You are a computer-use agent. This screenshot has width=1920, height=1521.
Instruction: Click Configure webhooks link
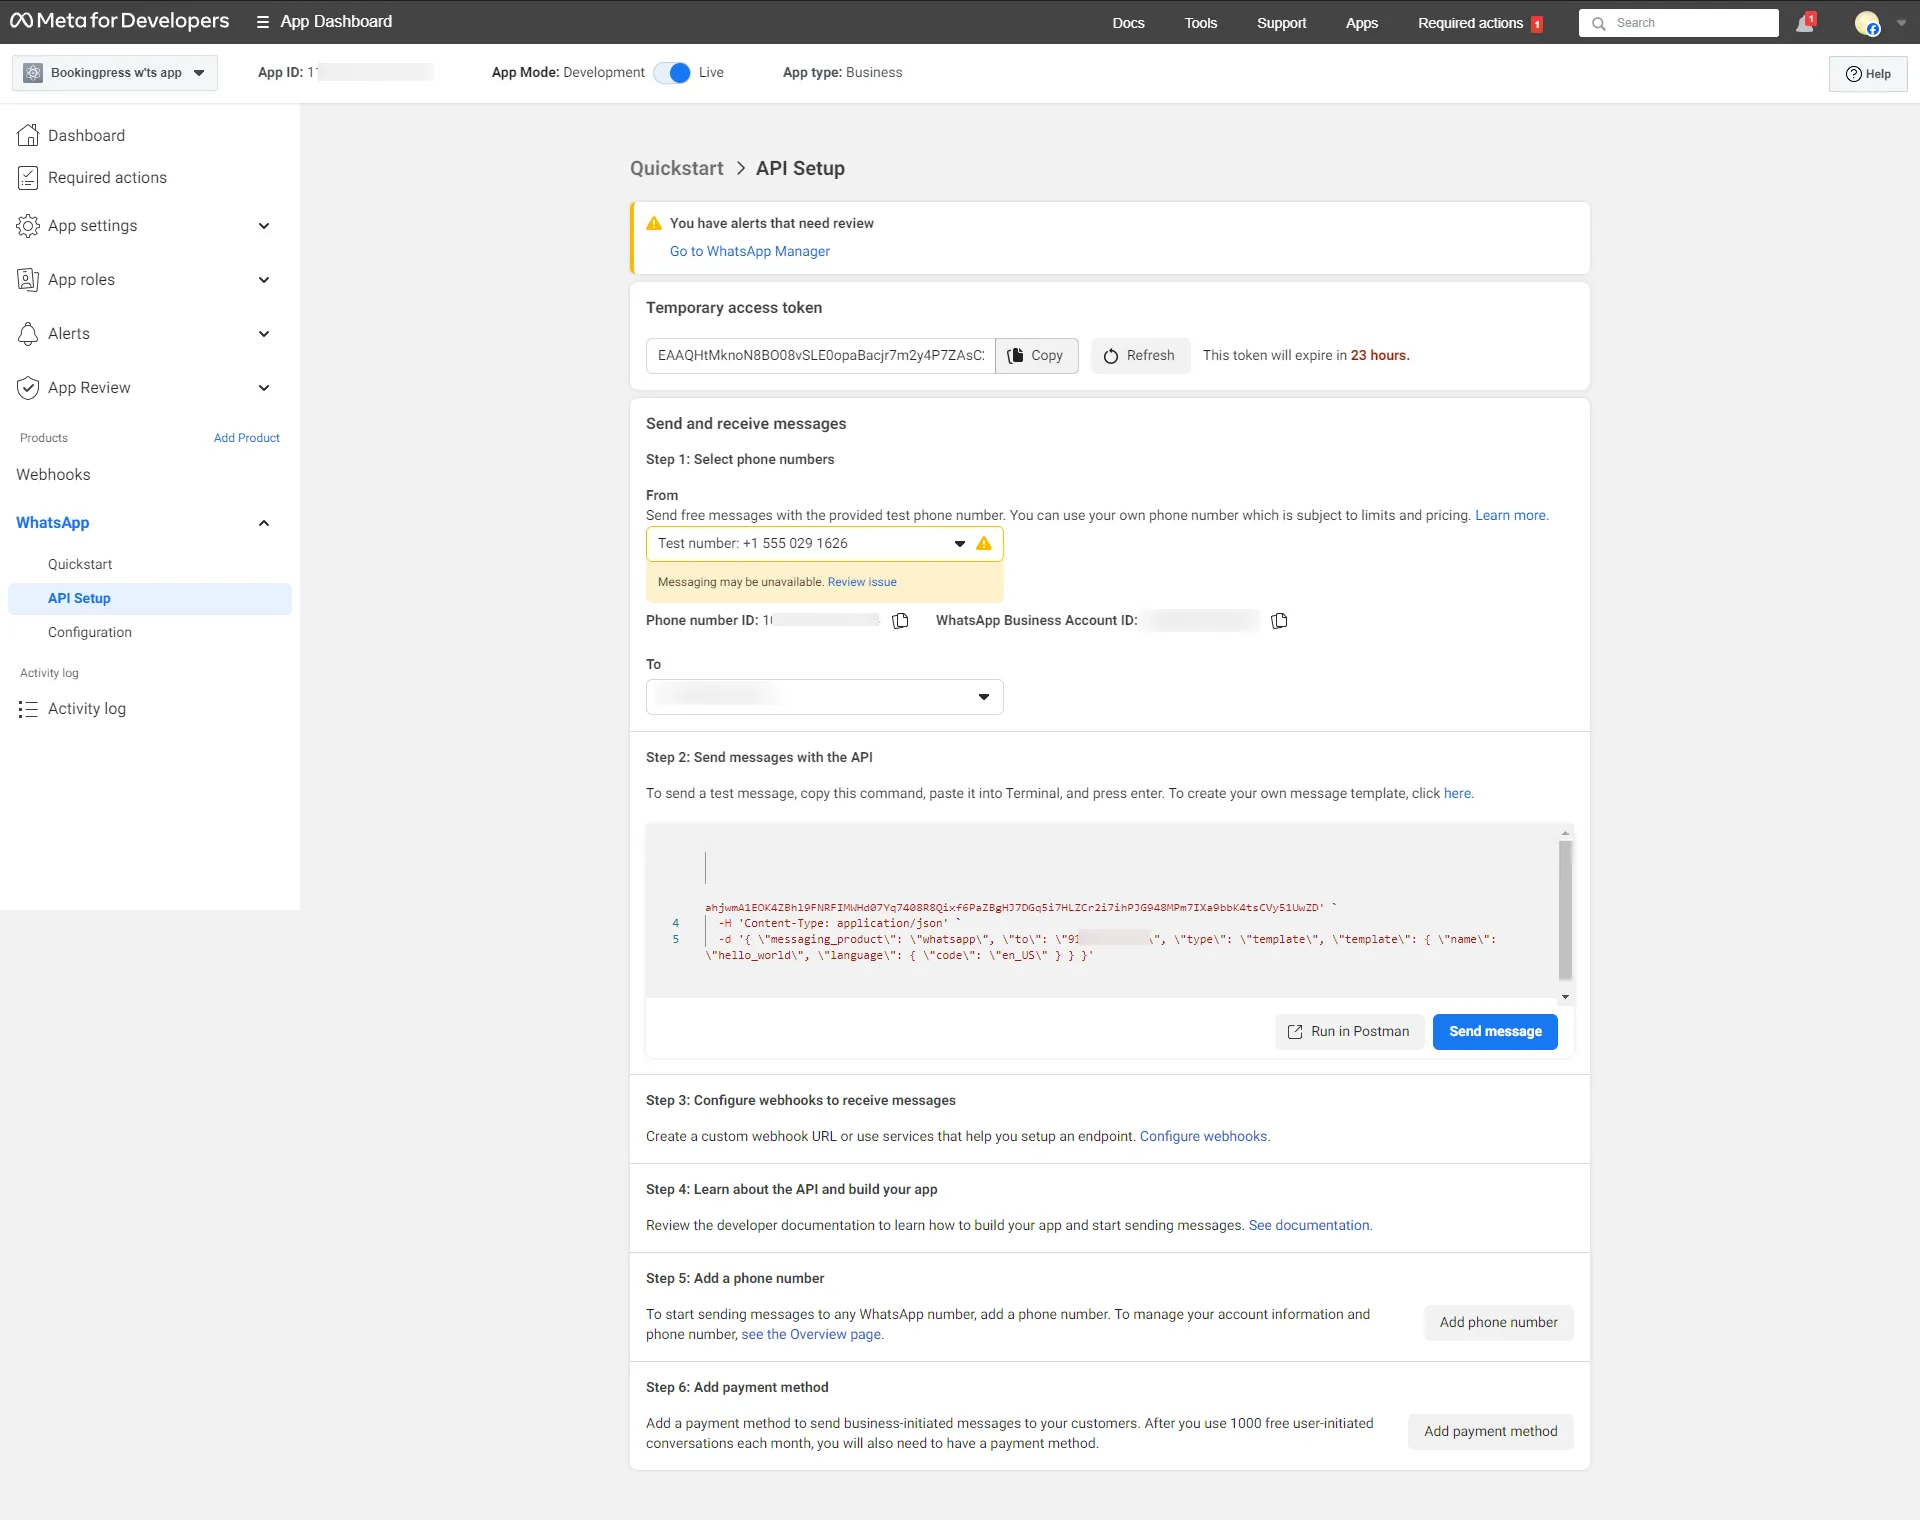tap(1203, 1137)
